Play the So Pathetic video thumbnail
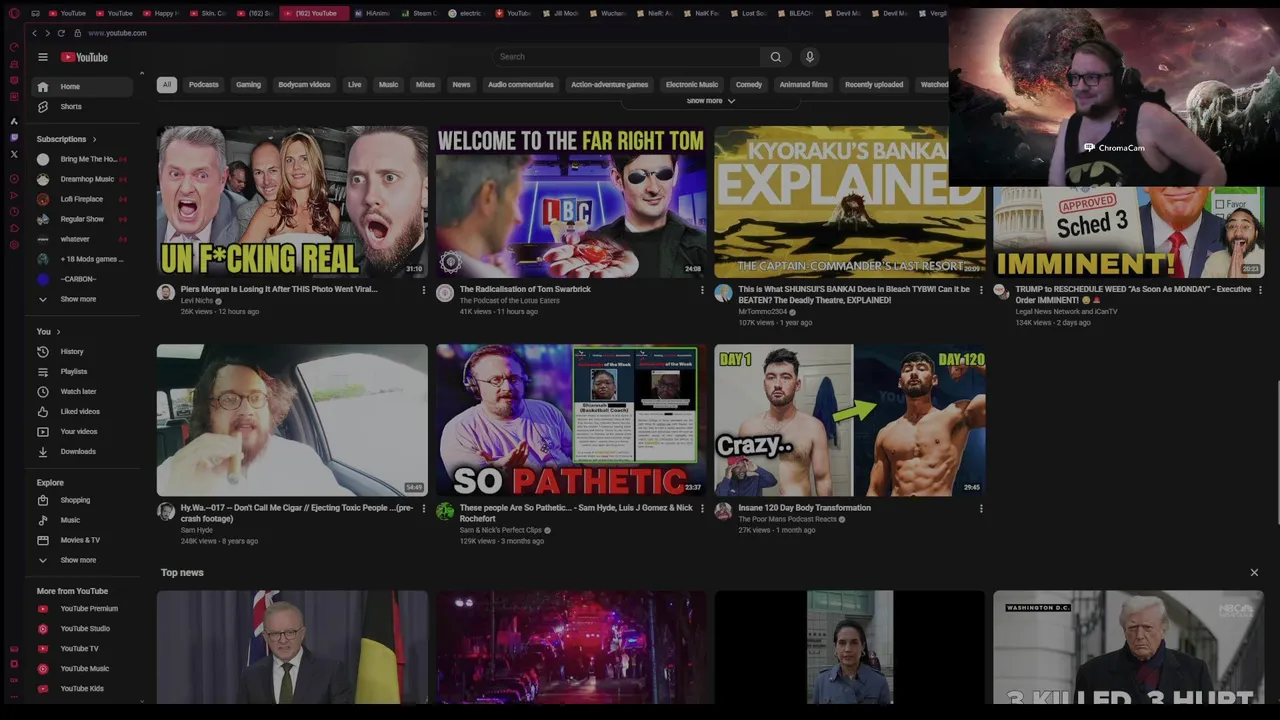 [571, 420]
